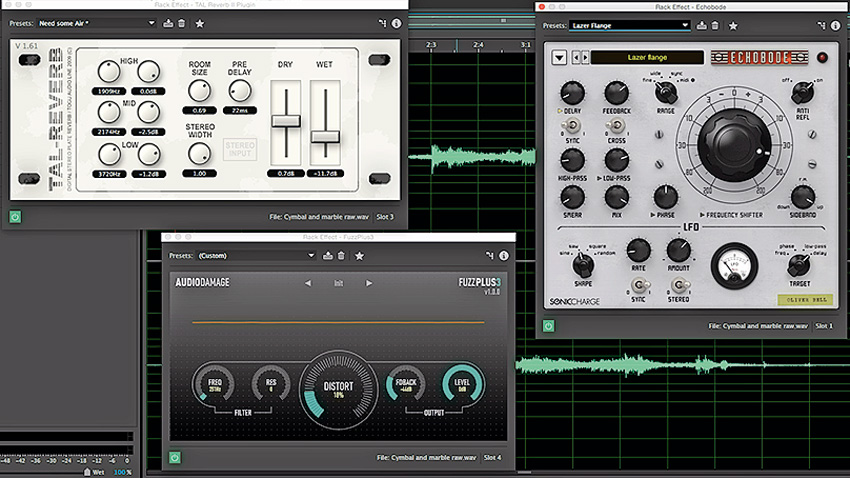Click the WET fader handle in TAL Reverb
The width and height of the screenshot is (850, 478).
pos(324,136)
